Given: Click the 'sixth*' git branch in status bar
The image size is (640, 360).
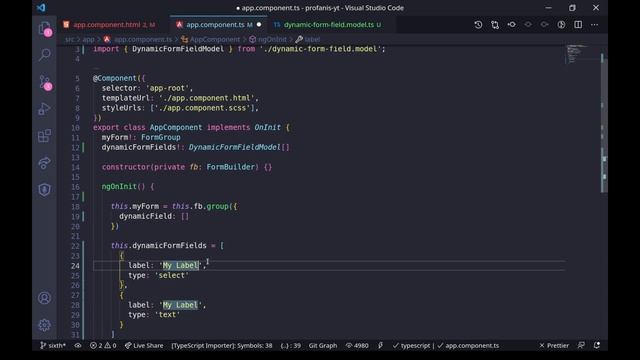Looking at the screenshot, I should 53,345.
